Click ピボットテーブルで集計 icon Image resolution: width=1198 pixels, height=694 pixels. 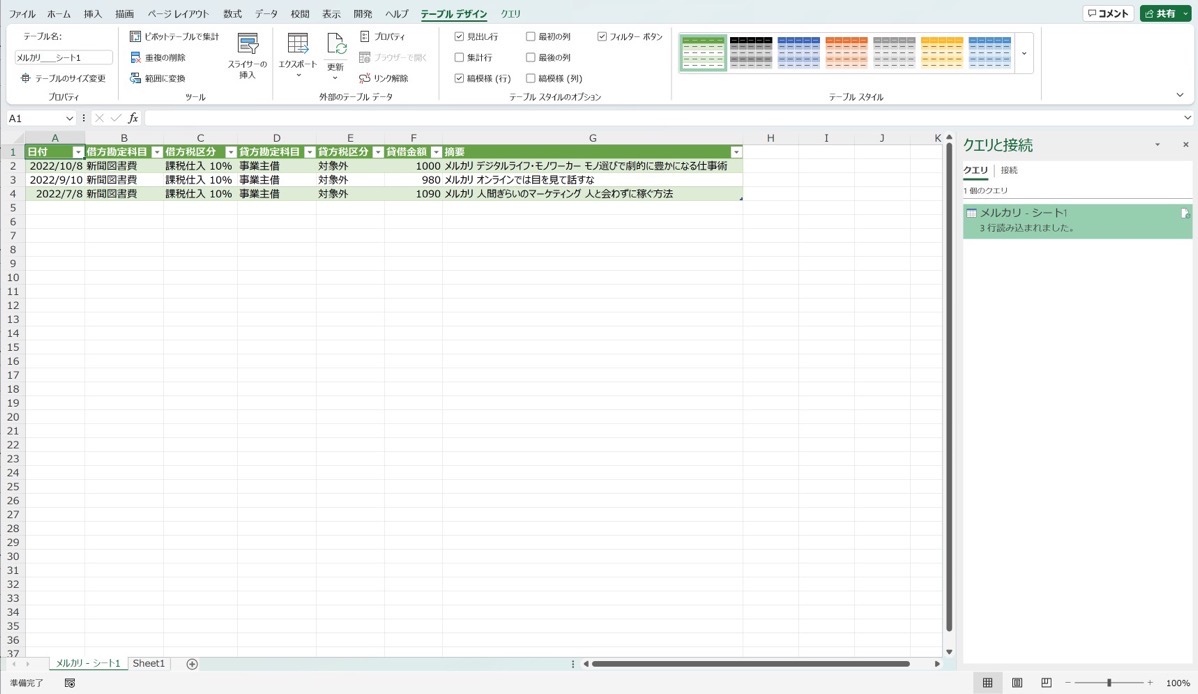[135, 37]
